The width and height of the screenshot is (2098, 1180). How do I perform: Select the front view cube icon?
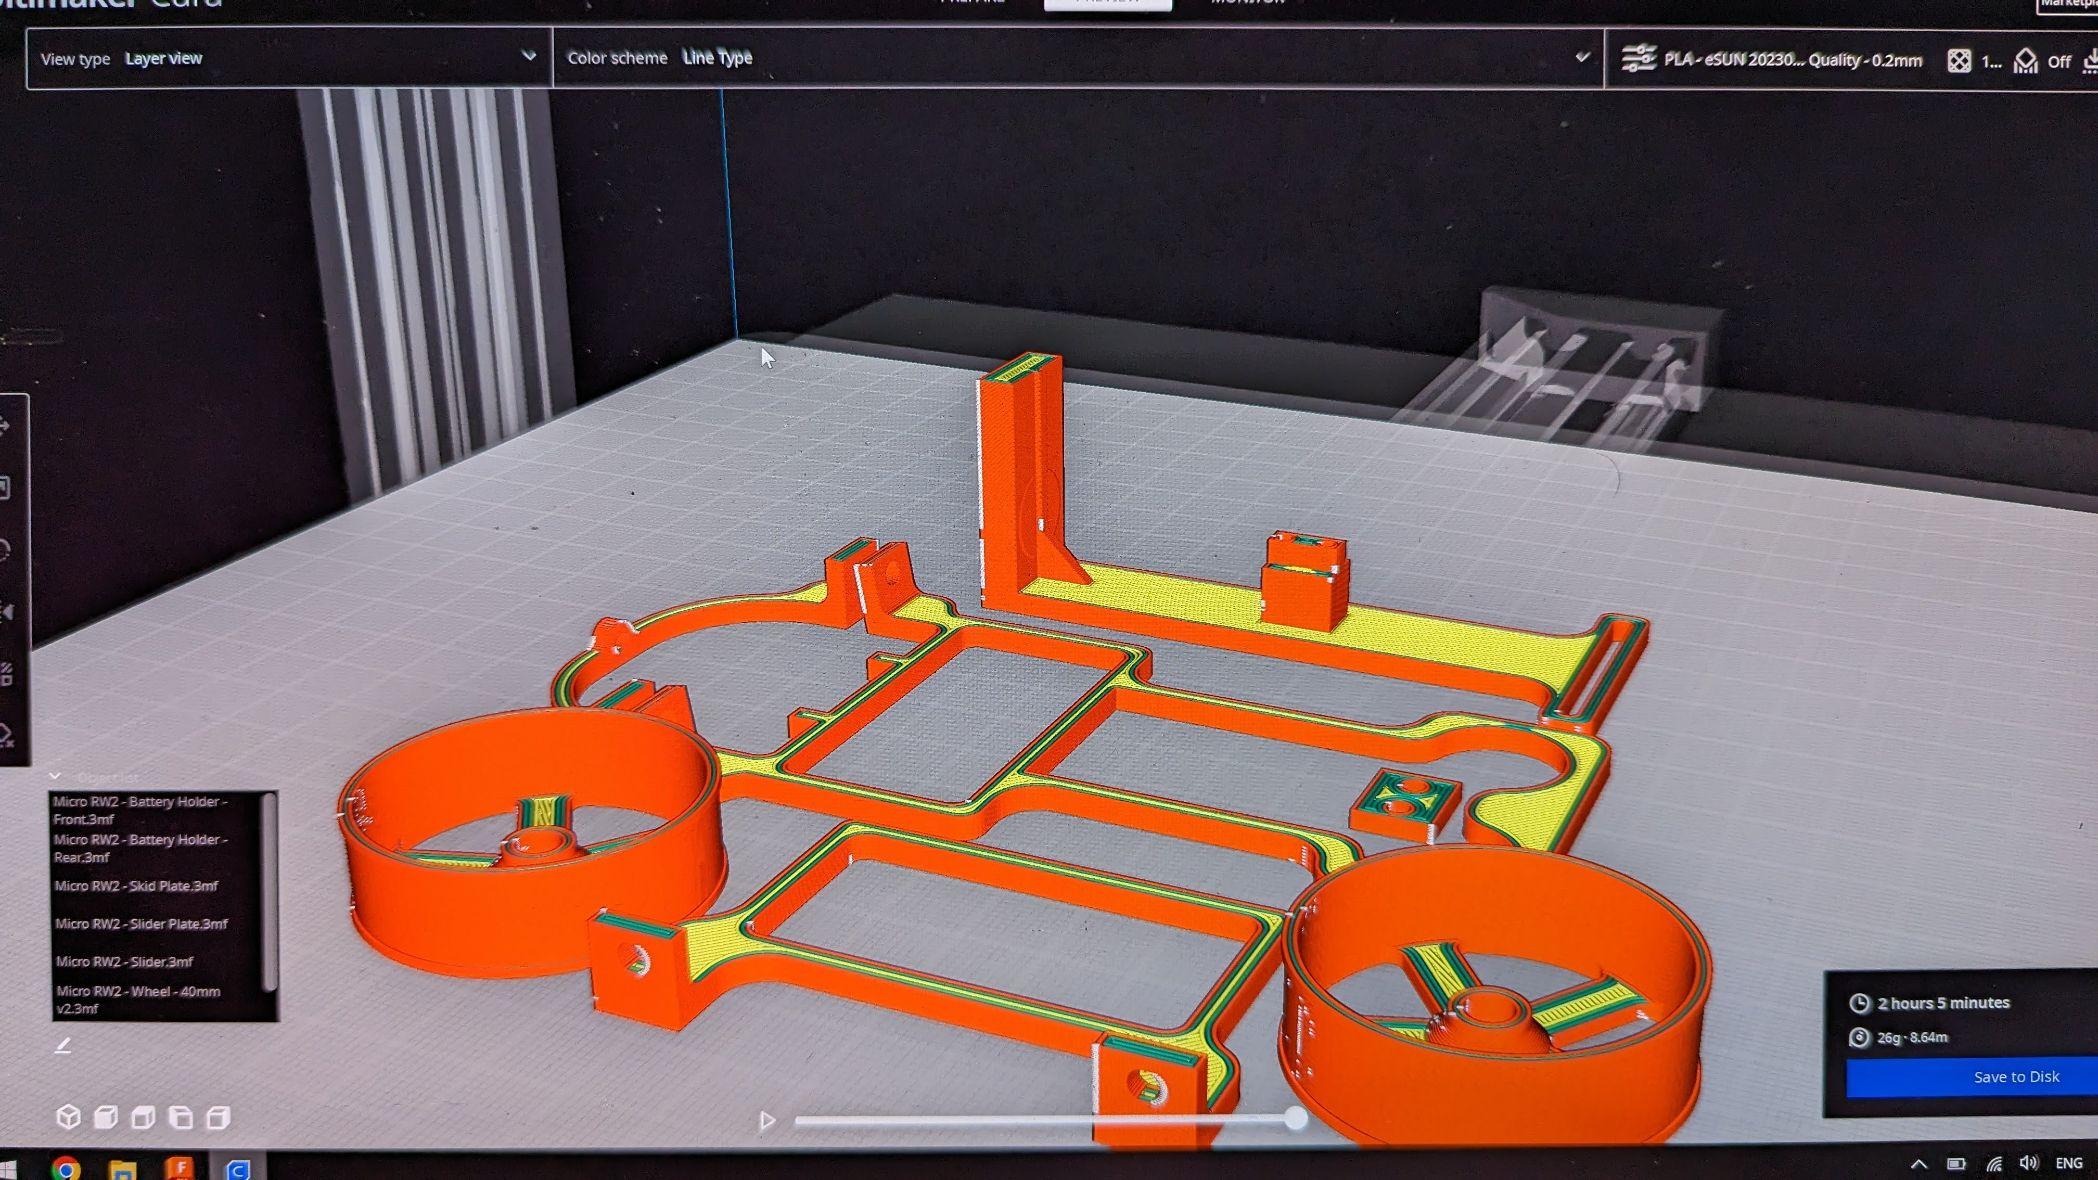pos(106,1117)
